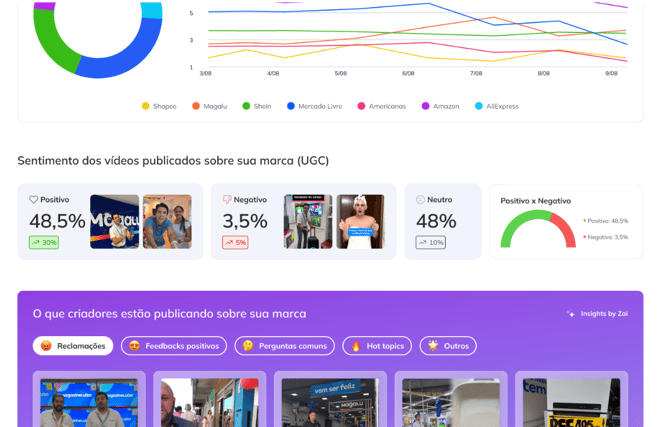Click the sparkle icon beside Insights by Zoi
Image resolution: width=661 pixels, height=427 pixels.
pos(570,314)
